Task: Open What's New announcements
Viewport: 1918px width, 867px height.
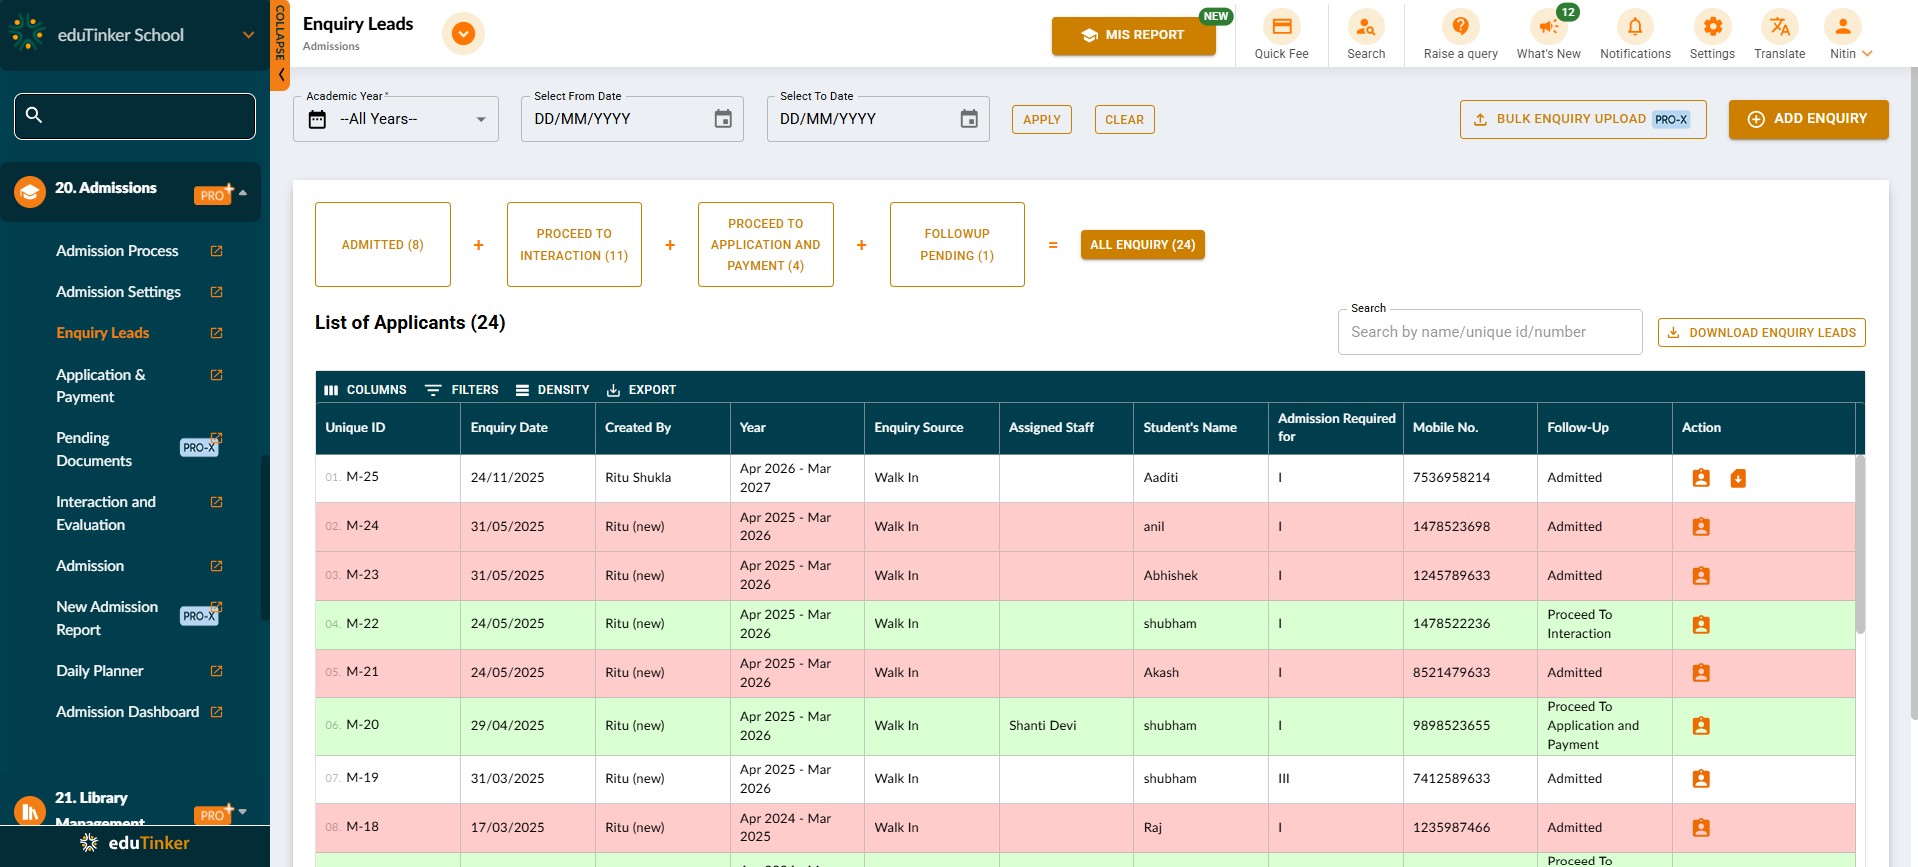Action: click(1547, 27)
